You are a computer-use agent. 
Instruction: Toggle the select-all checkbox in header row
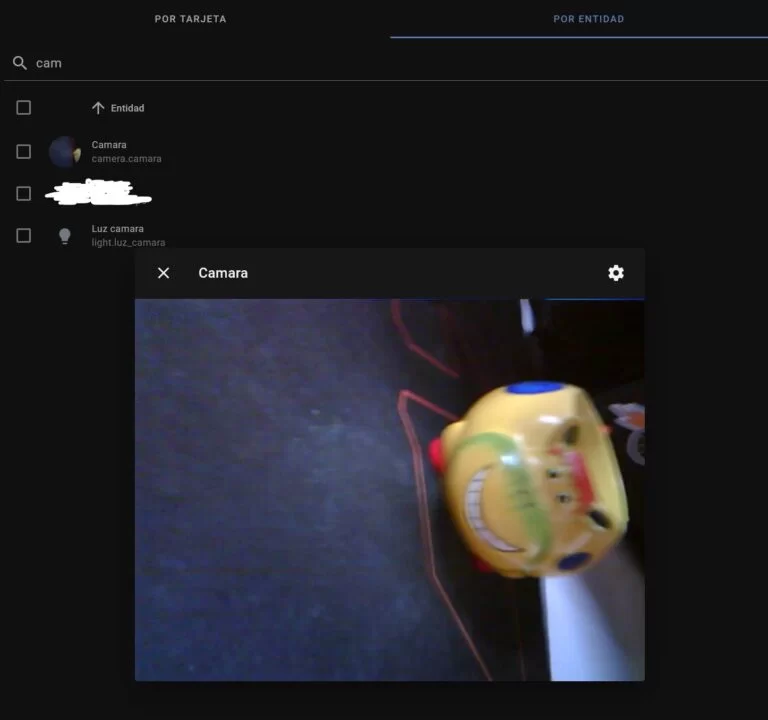(x=24, y=108)
